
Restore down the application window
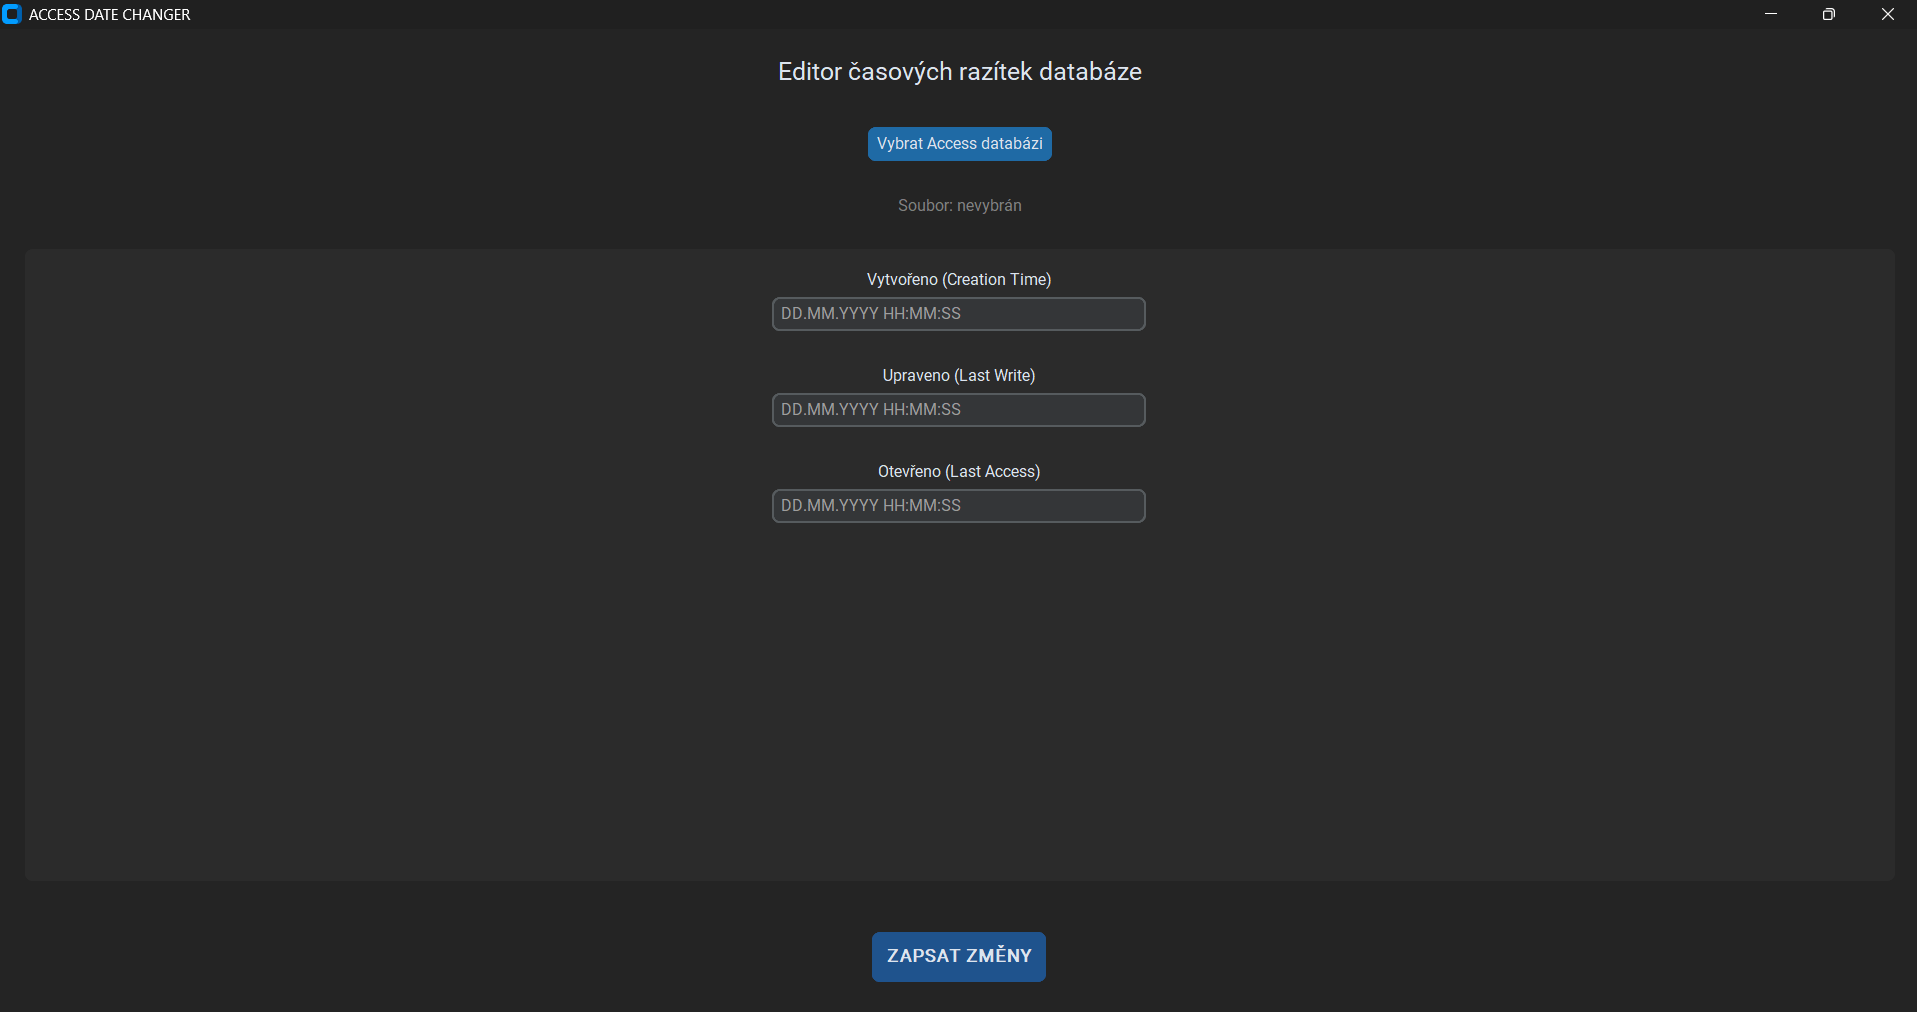(1829, 14)
